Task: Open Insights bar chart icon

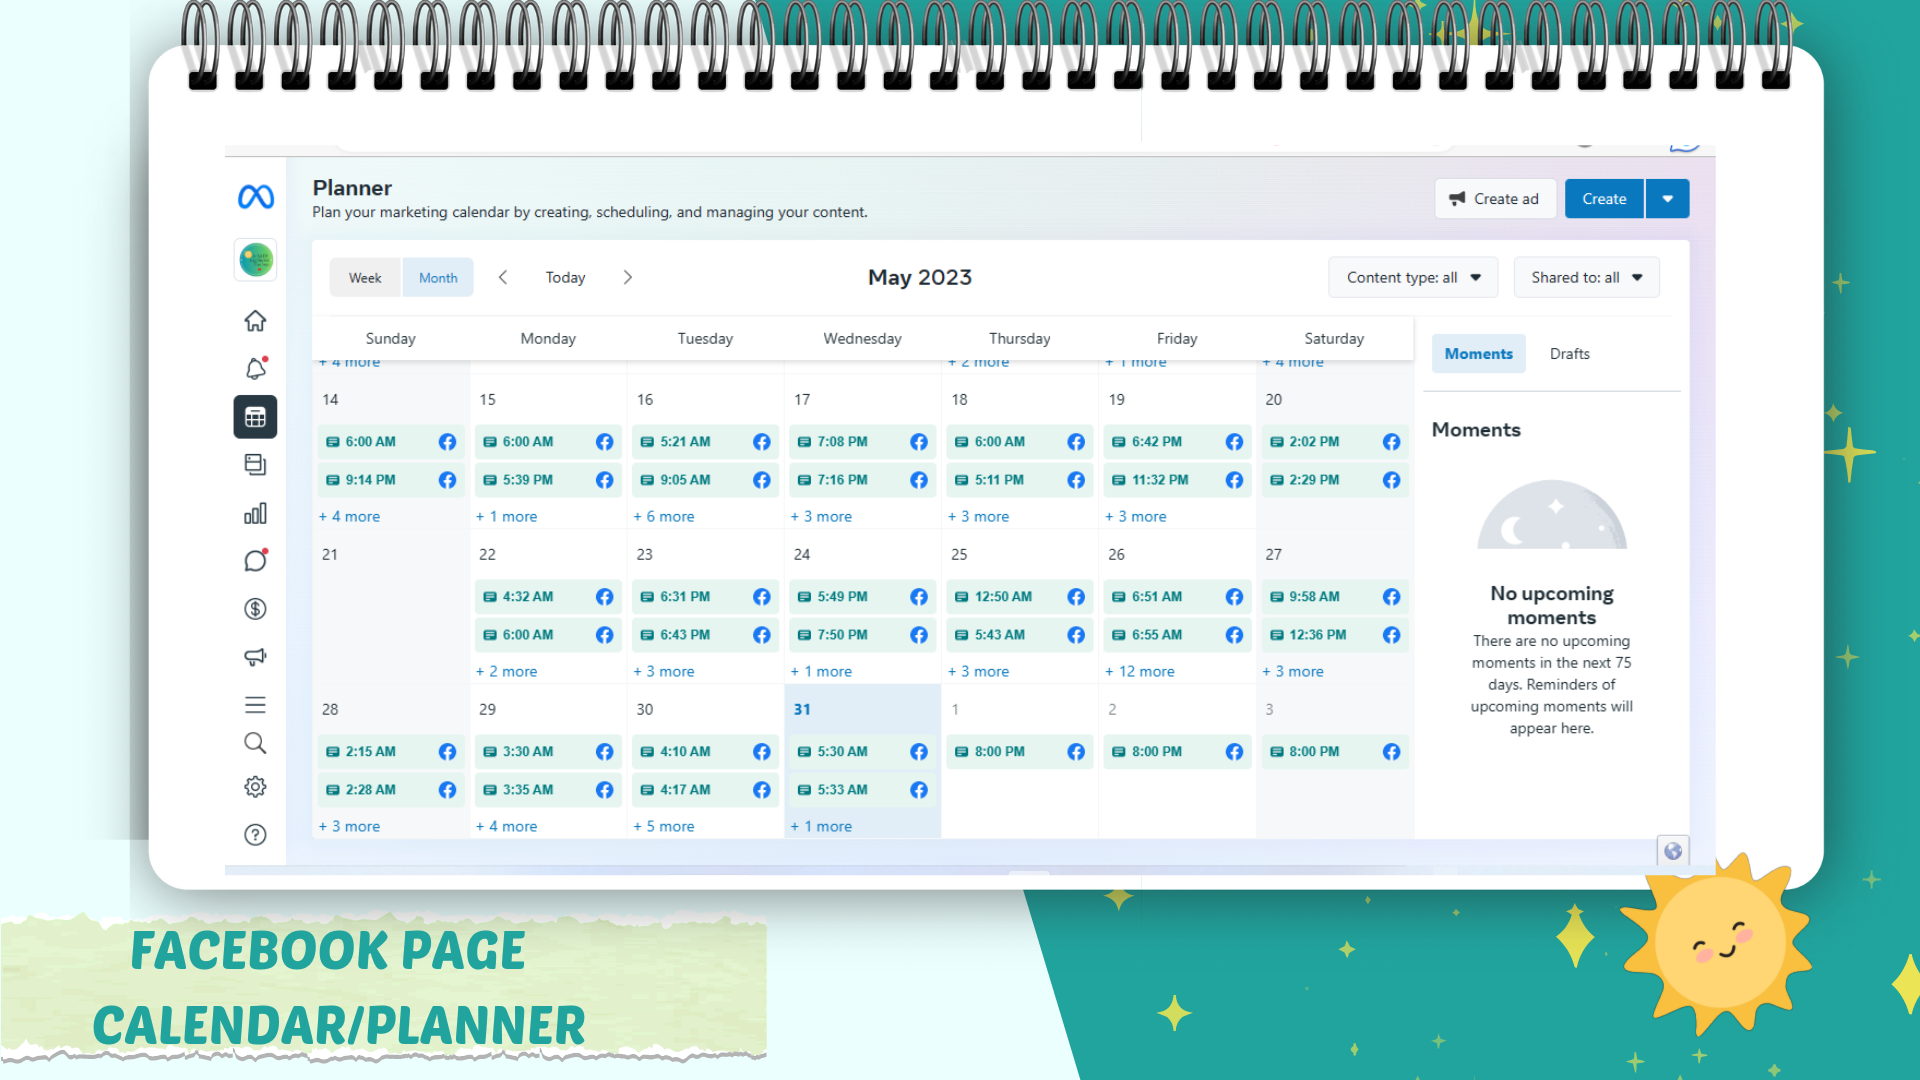Action: (x=255, y=514)
